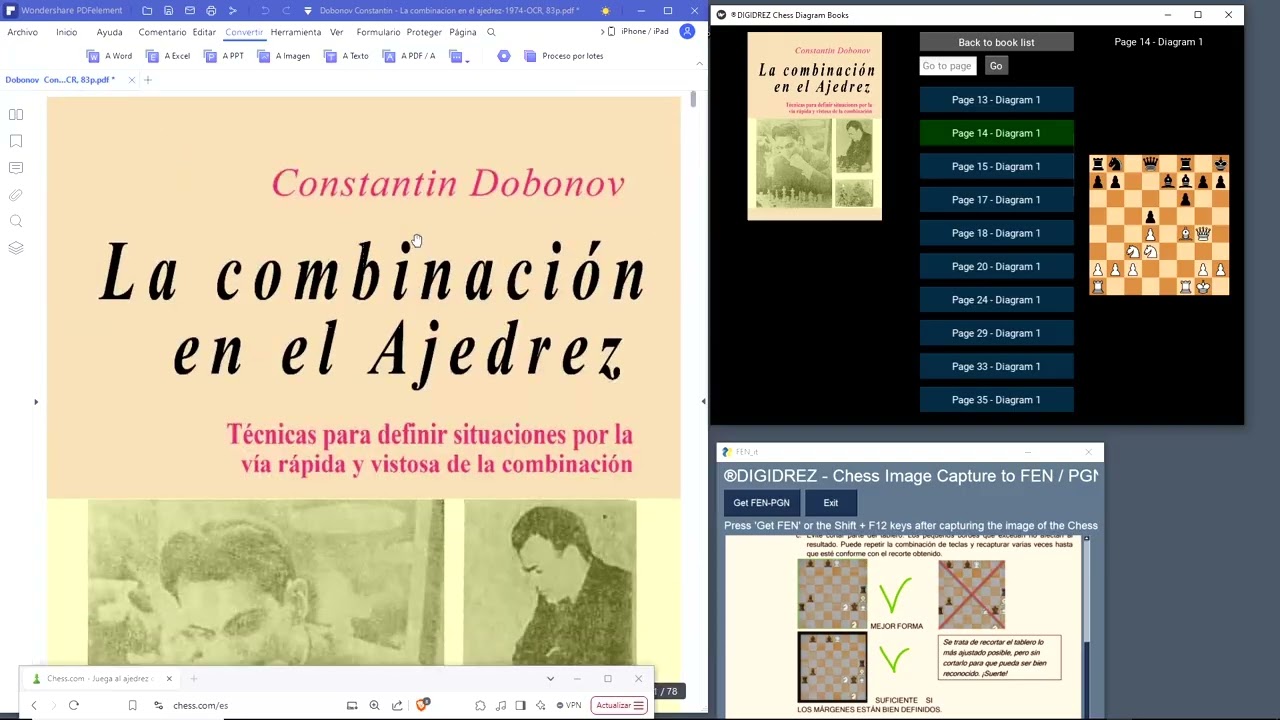Viewport: 1280px width, 720px height.
Task: Click the save icon in PDFelement title bar
Action: pos(168,11)
